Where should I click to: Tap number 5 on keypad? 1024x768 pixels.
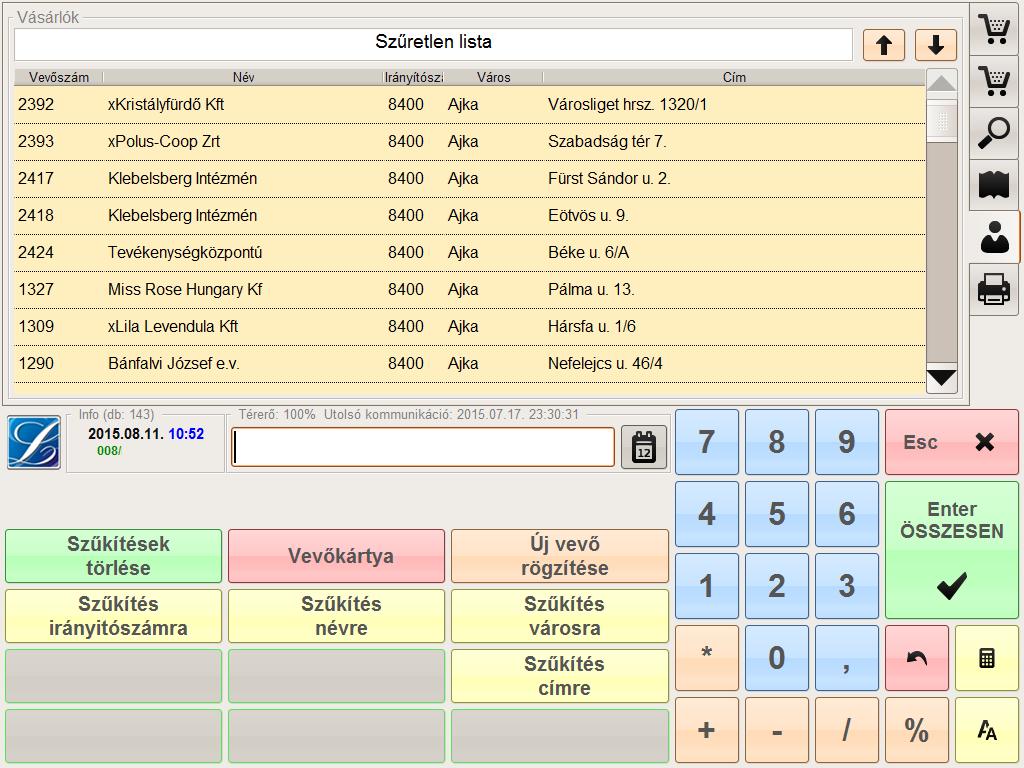click(x=776, y=514)
